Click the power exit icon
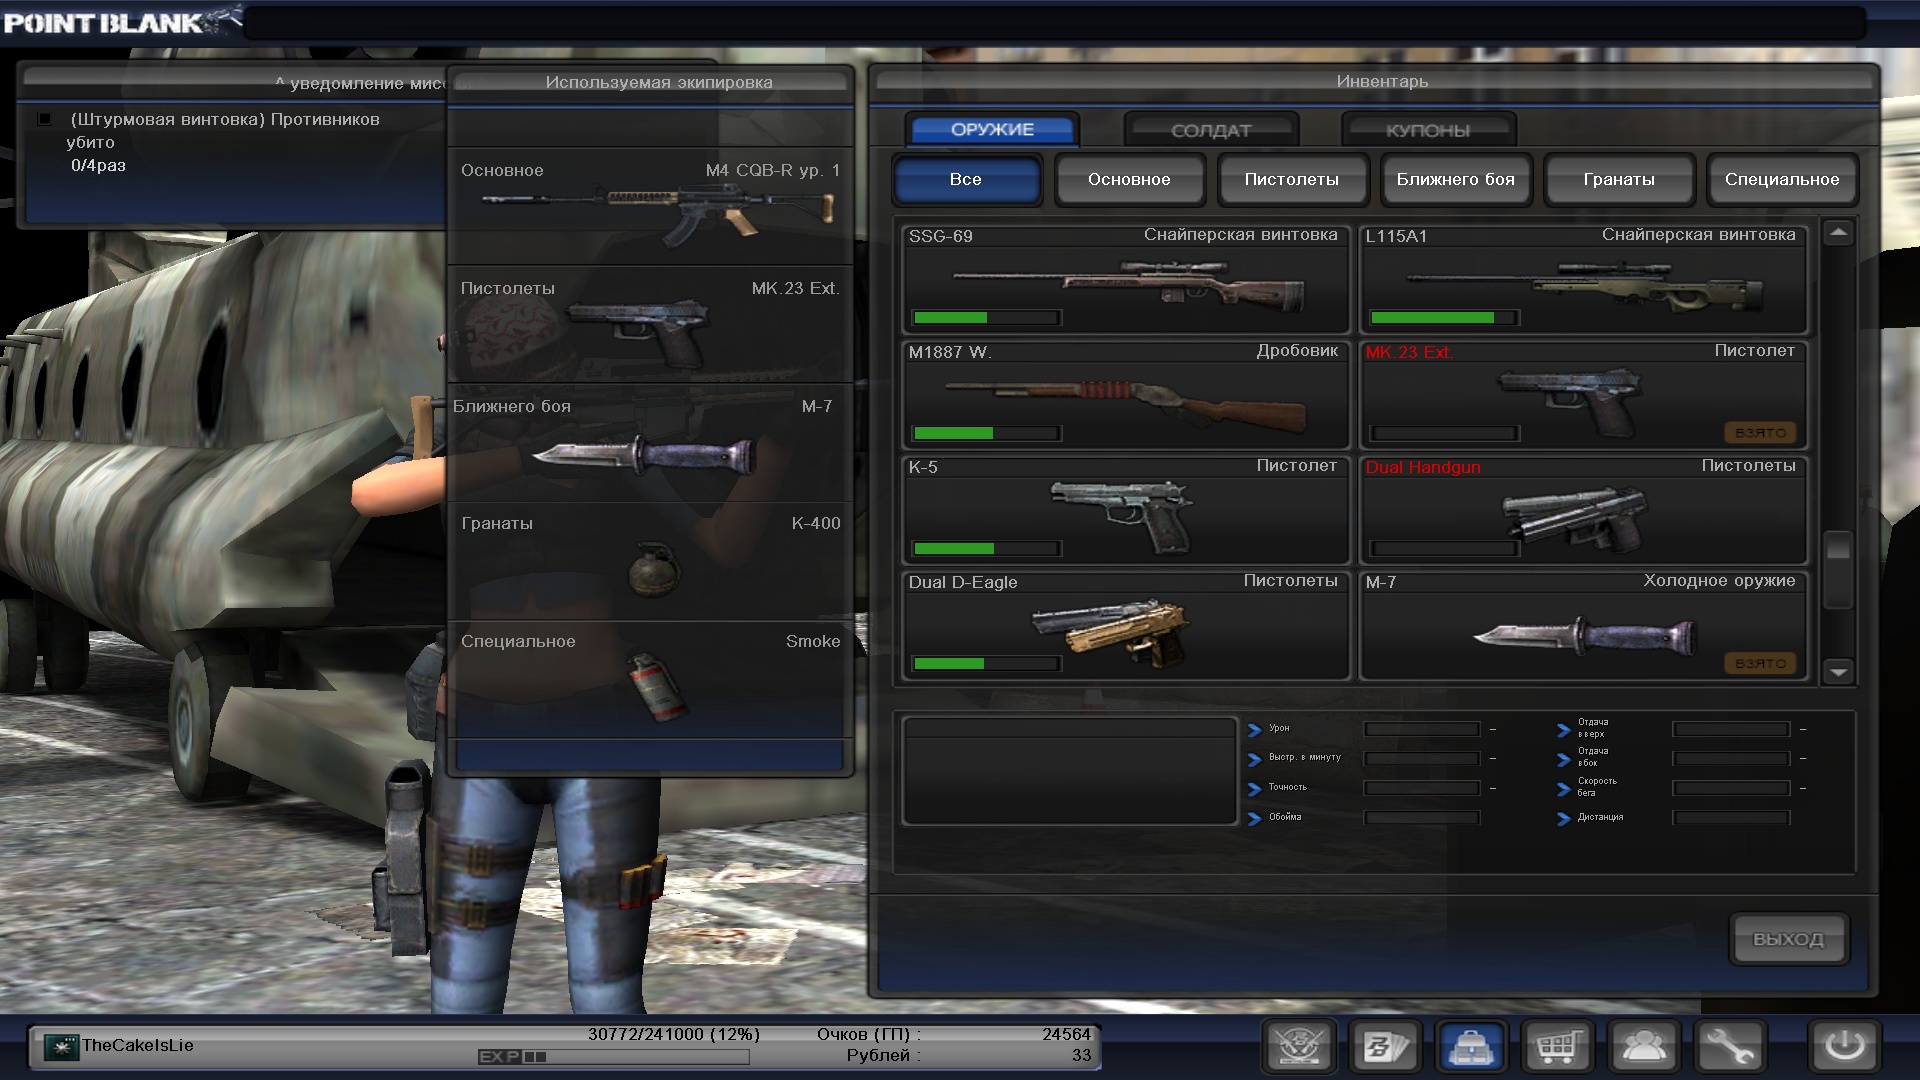The height and width of the screenshot is (1080, 1920). click(x=1844, y=1047)
